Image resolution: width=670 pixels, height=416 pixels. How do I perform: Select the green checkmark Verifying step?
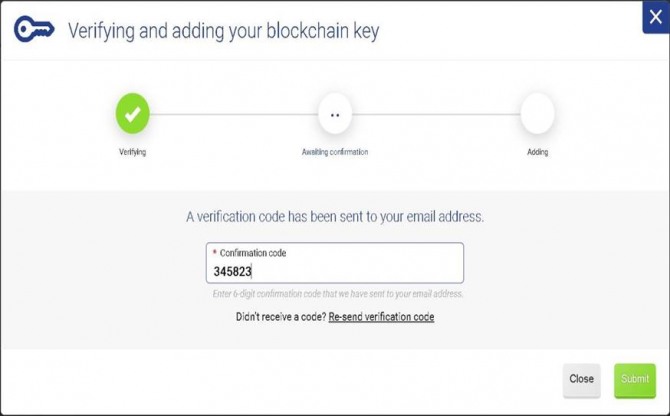pos(132,114)
